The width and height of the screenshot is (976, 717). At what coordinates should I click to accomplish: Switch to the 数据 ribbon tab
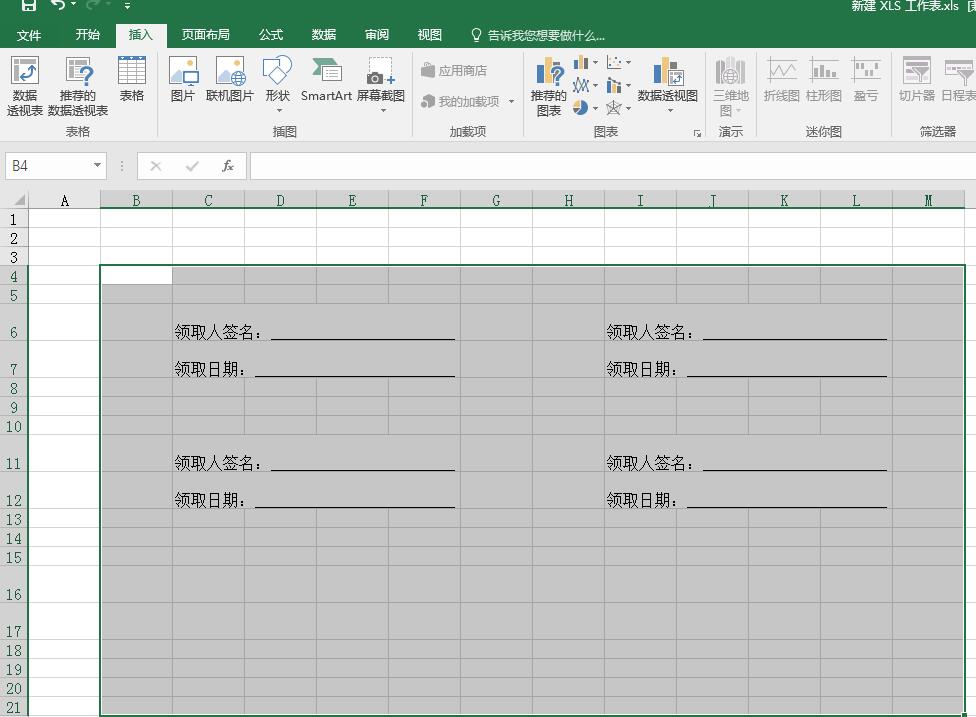click(323, 34)
